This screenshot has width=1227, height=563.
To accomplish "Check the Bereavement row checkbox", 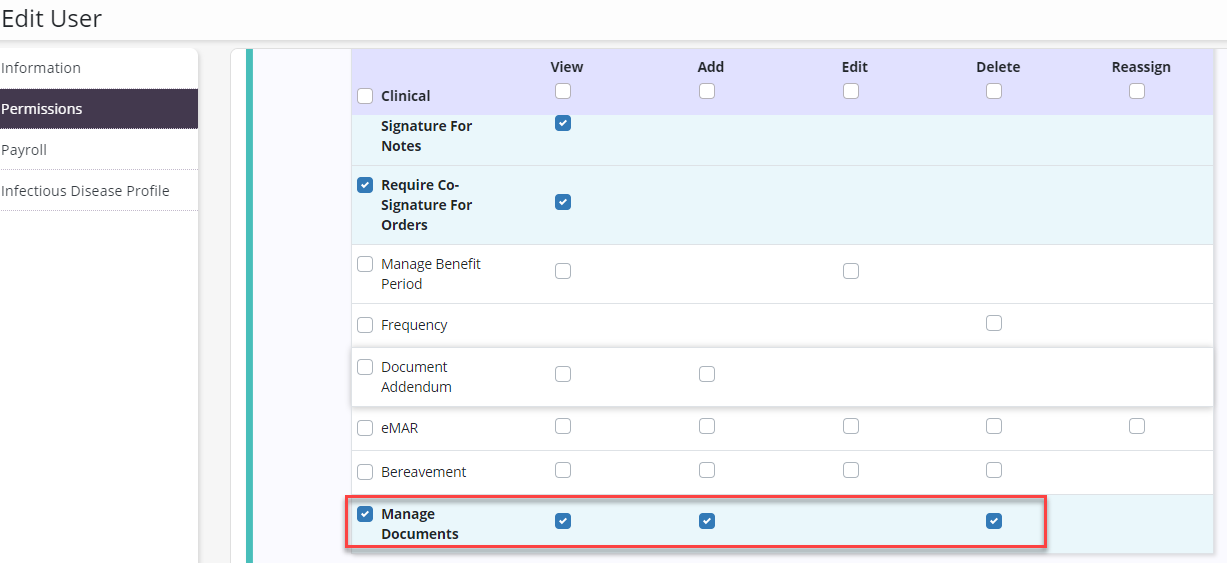I will 365,472.
